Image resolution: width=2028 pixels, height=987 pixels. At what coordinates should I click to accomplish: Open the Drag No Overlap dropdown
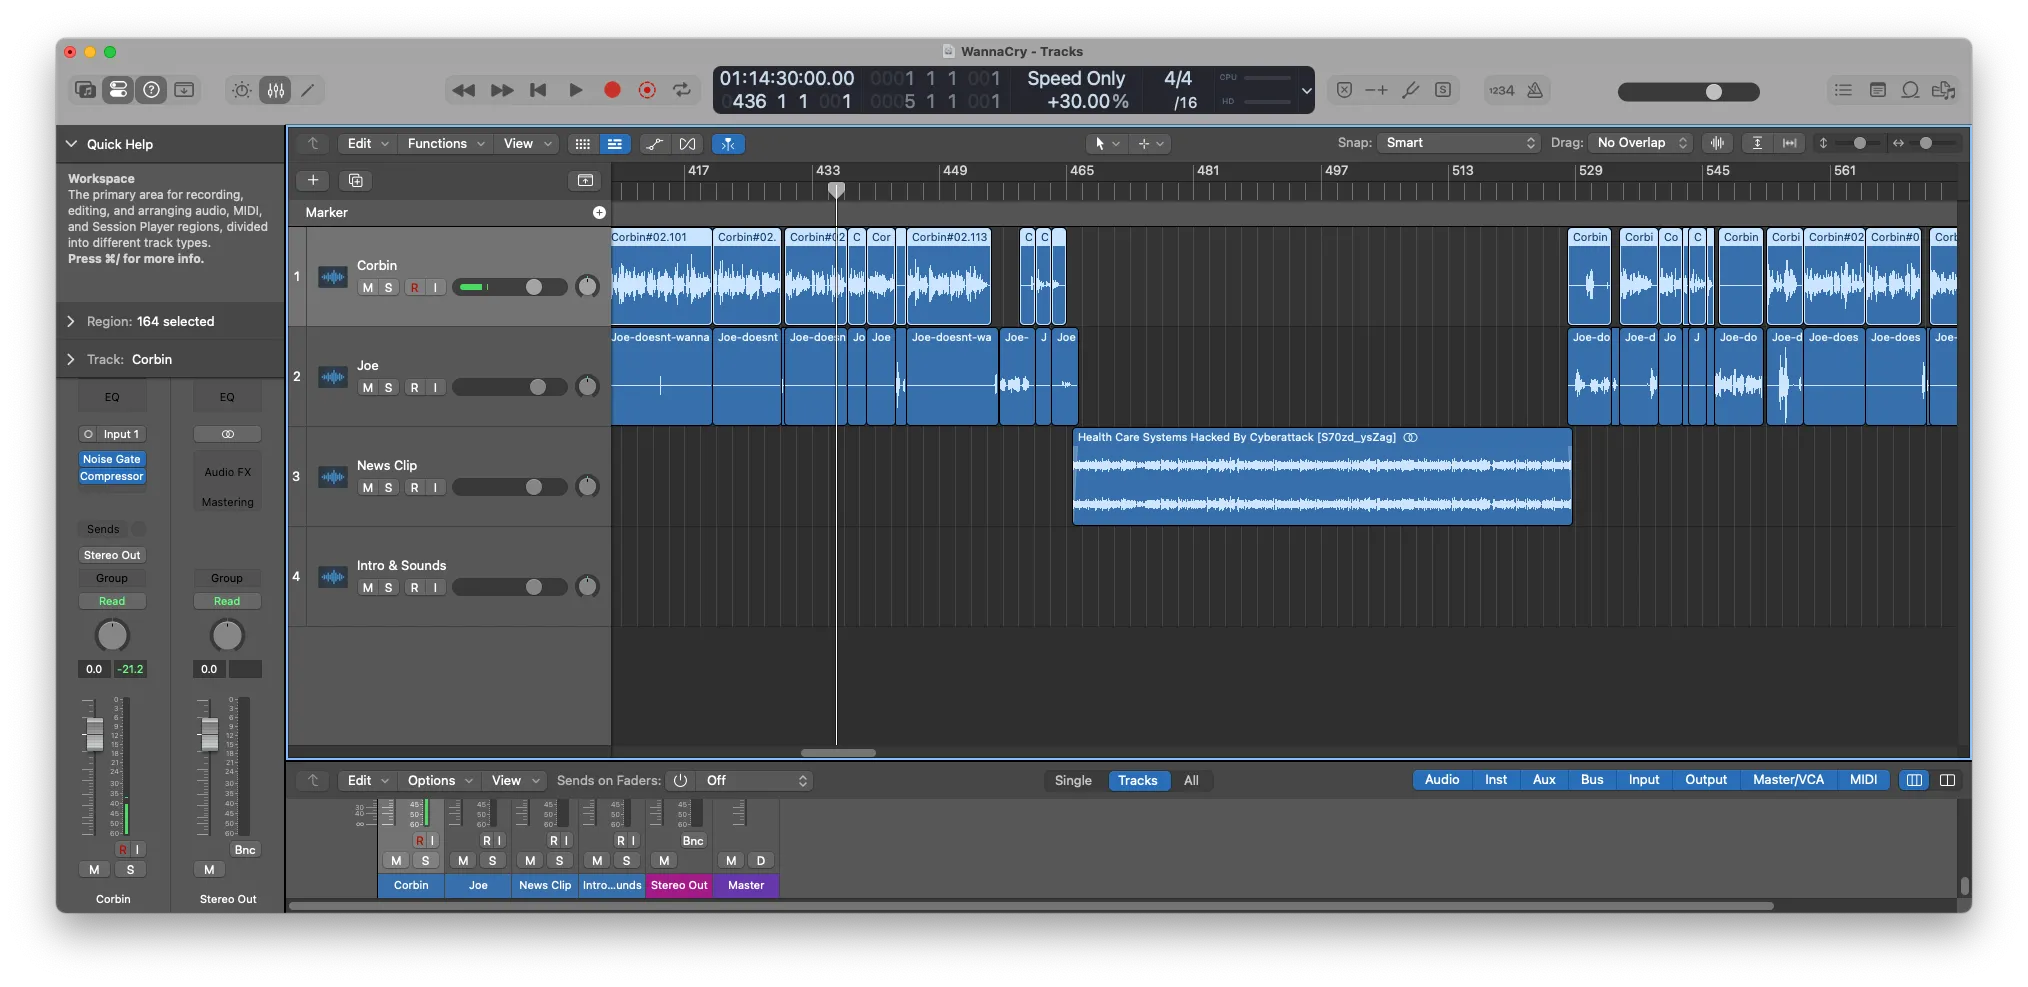pos(1642,143)
